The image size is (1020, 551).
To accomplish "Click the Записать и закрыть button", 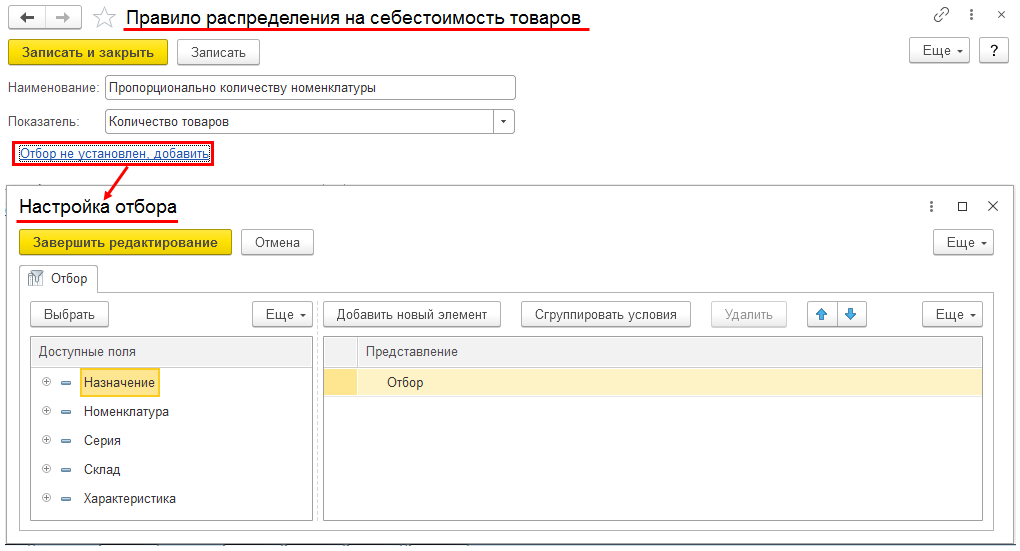I will tap(87, 52).
